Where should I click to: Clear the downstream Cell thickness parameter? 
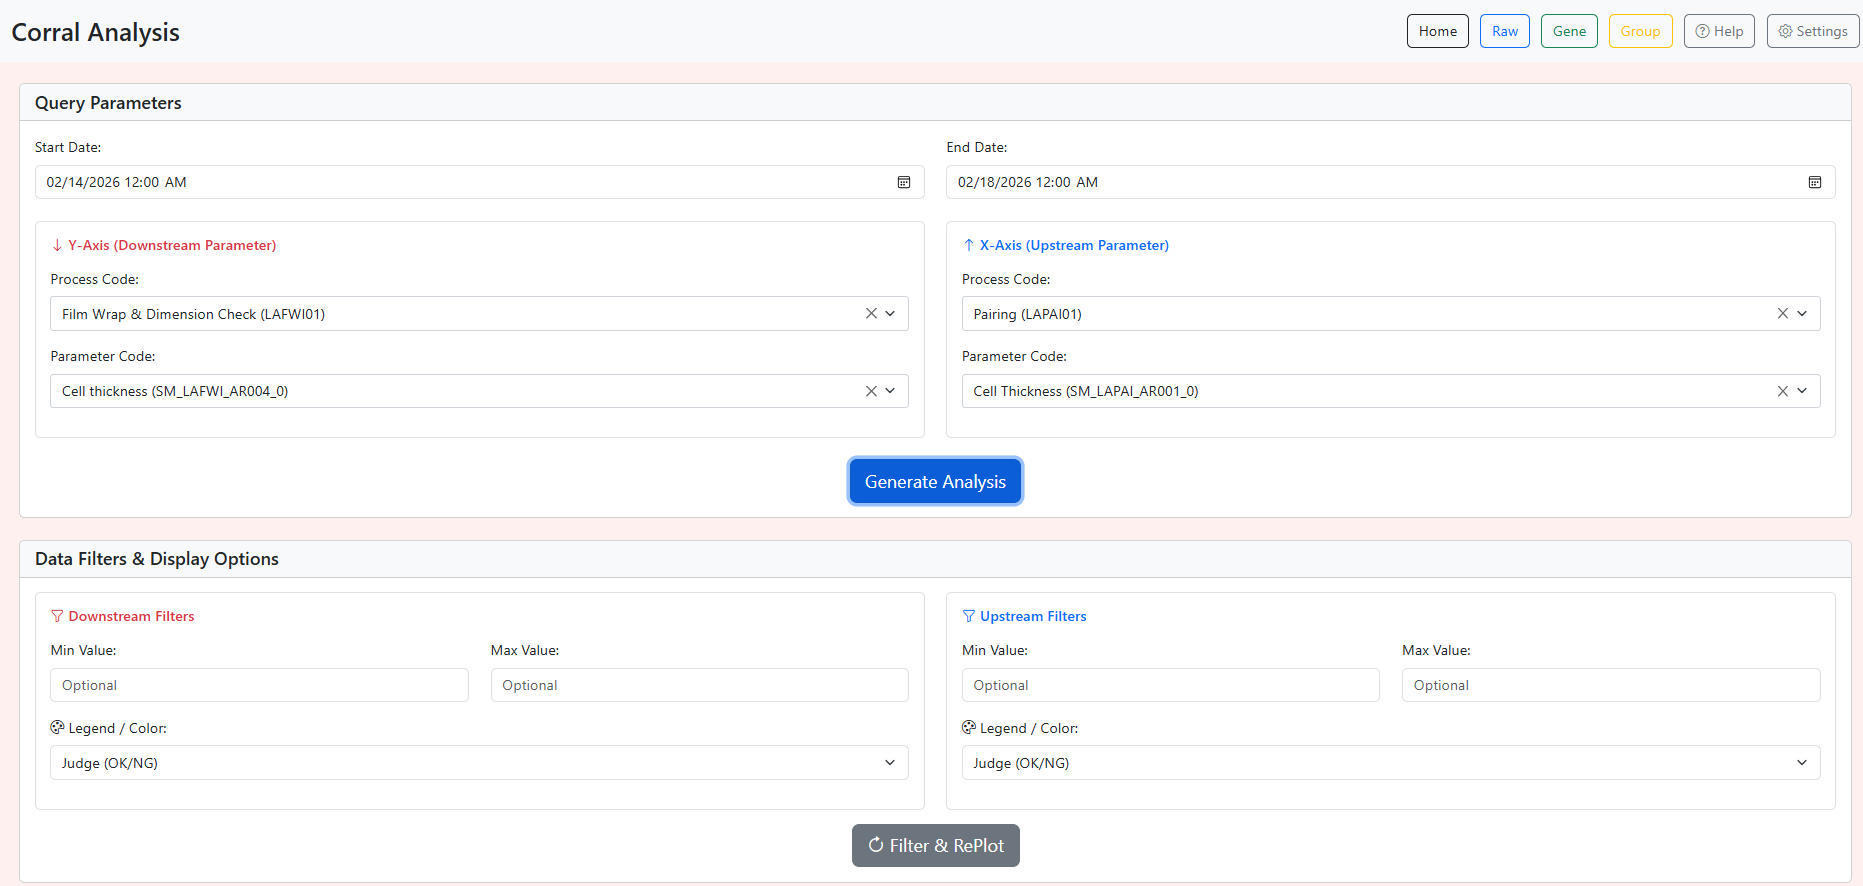(871, 391)
